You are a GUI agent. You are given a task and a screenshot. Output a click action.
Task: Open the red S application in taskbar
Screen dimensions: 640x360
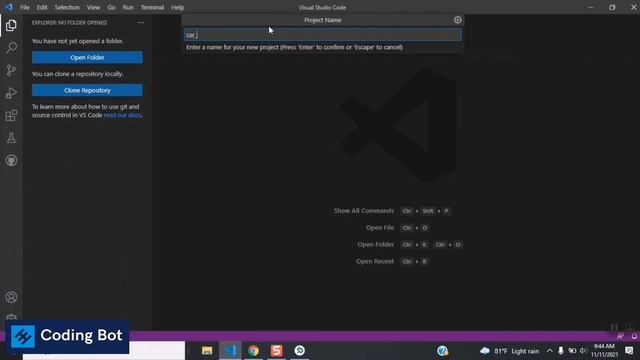tap(276, 351)
